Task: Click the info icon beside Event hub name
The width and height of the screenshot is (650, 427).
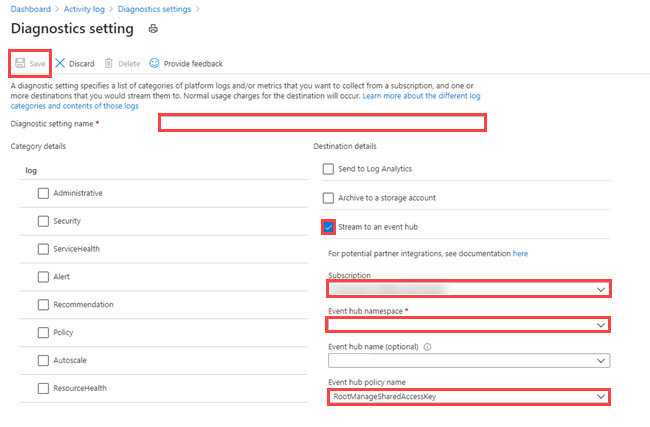Action: pos(427,347)
